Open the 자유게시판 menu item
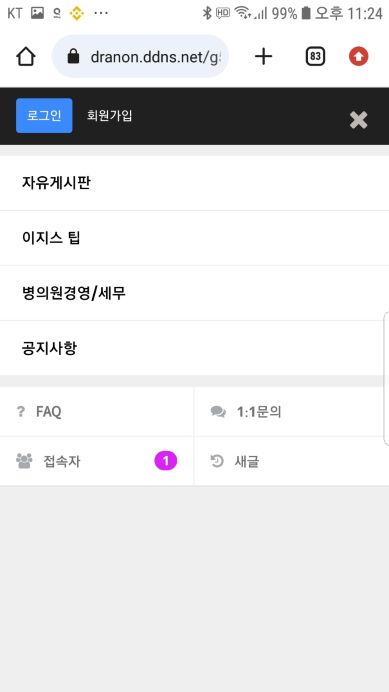Image resolution: width=389 pixels, height=692 pixels. 194,183
